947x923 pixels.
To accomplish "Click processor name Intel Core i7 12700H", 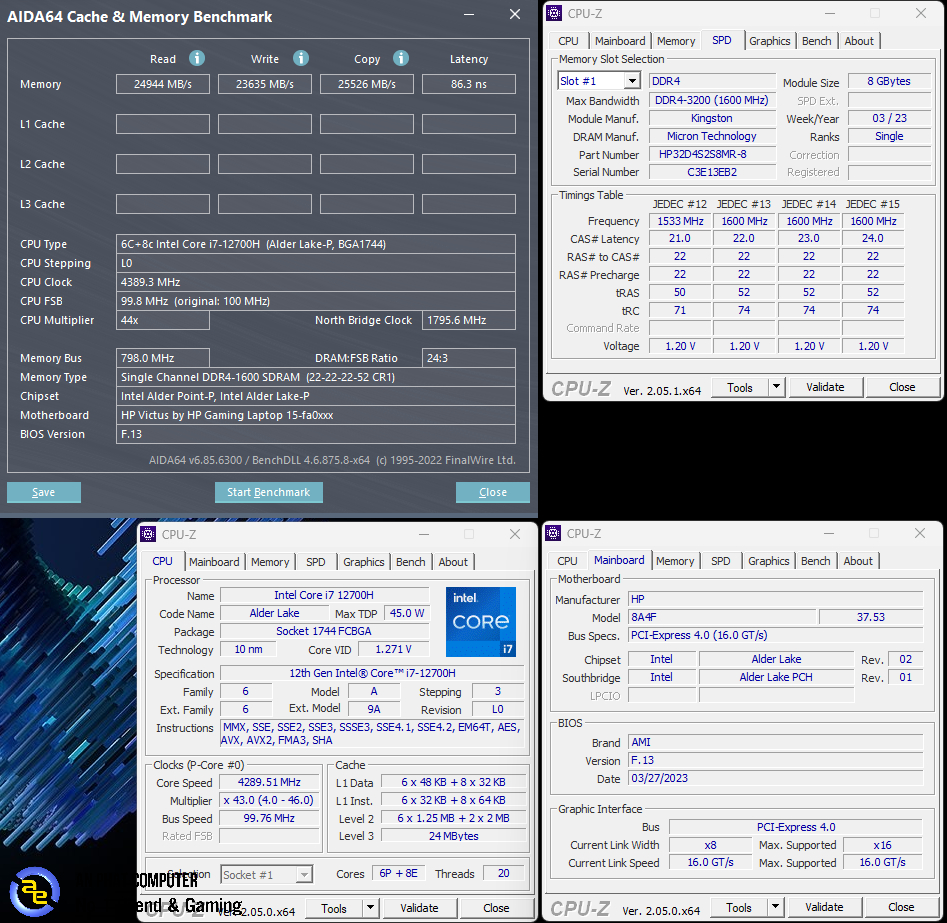I will (324, 596).
